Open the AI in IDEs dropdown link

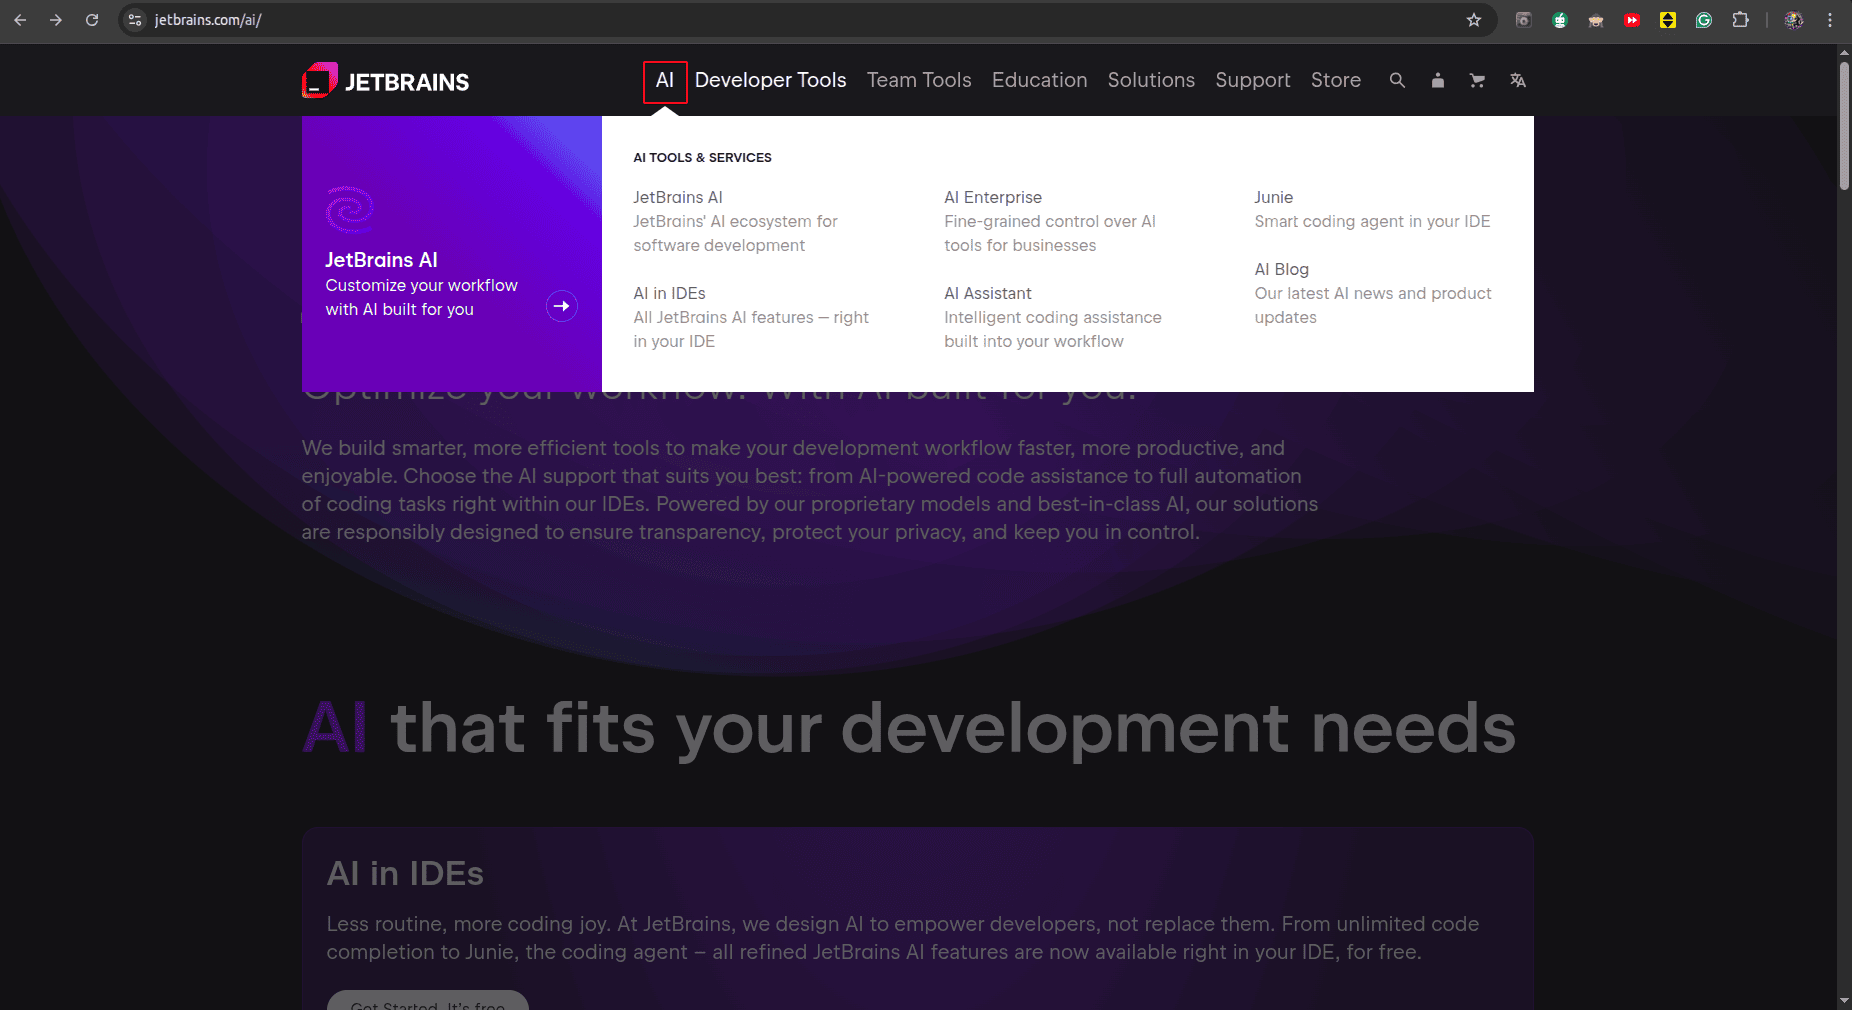coord(670,293)
